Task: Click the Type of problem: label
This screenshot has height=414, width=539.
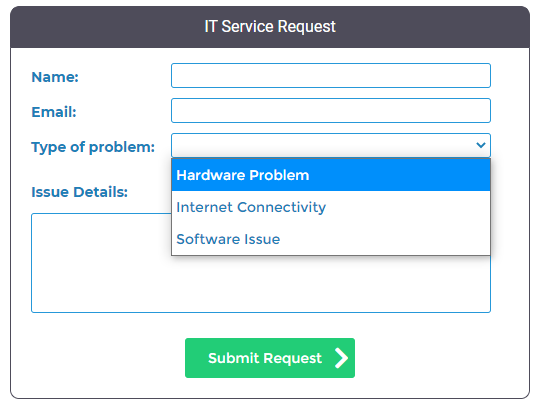Action: [93, 147]
